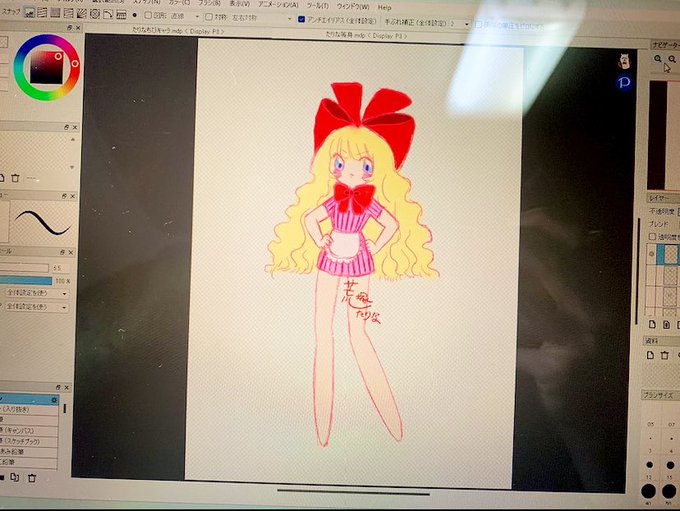Open the ウィンドウ(W) menu
Screen dimensions: 680x511
pos(353,7)
